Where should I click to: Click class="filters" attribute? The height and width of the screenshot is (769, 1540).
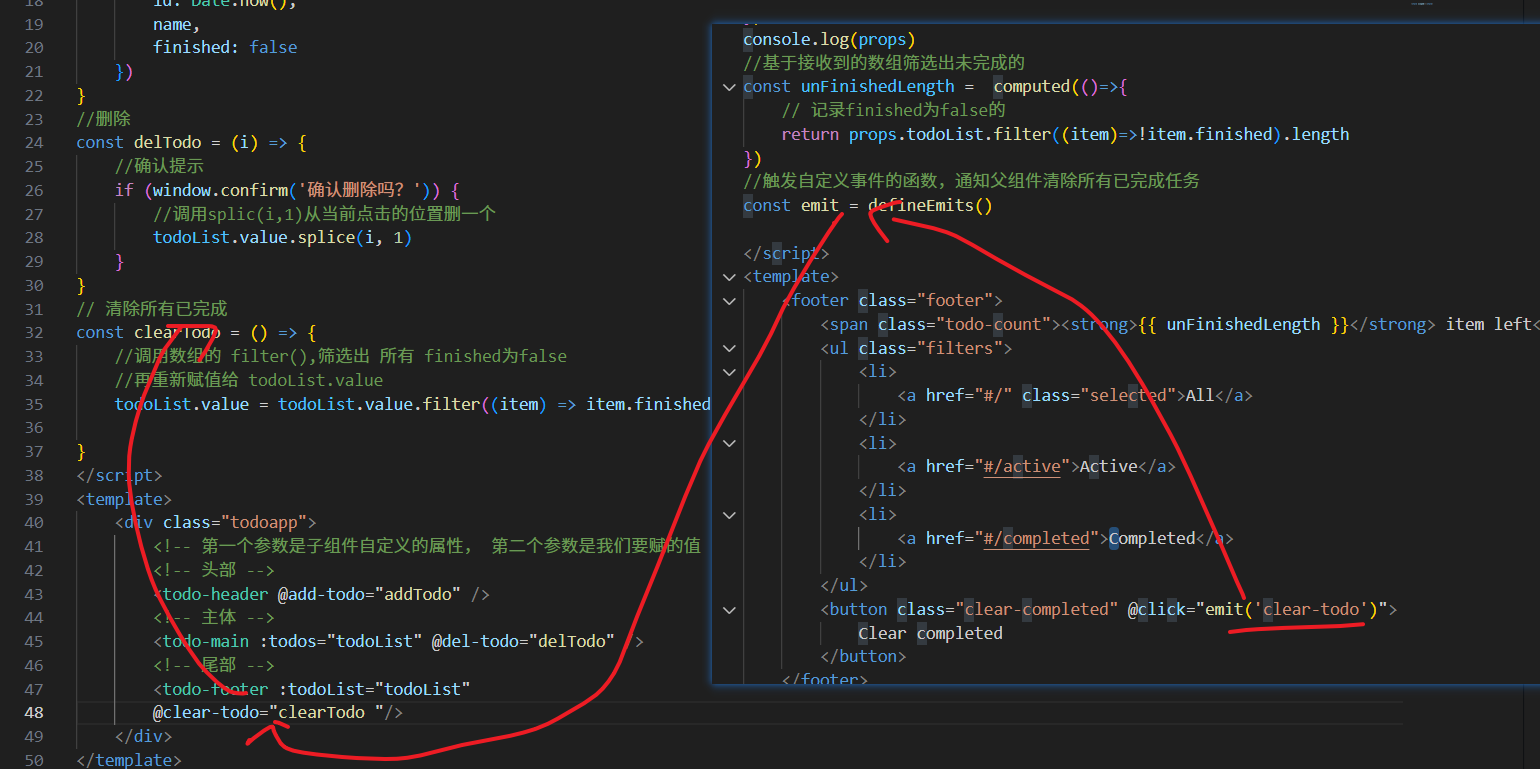(930, 348)
